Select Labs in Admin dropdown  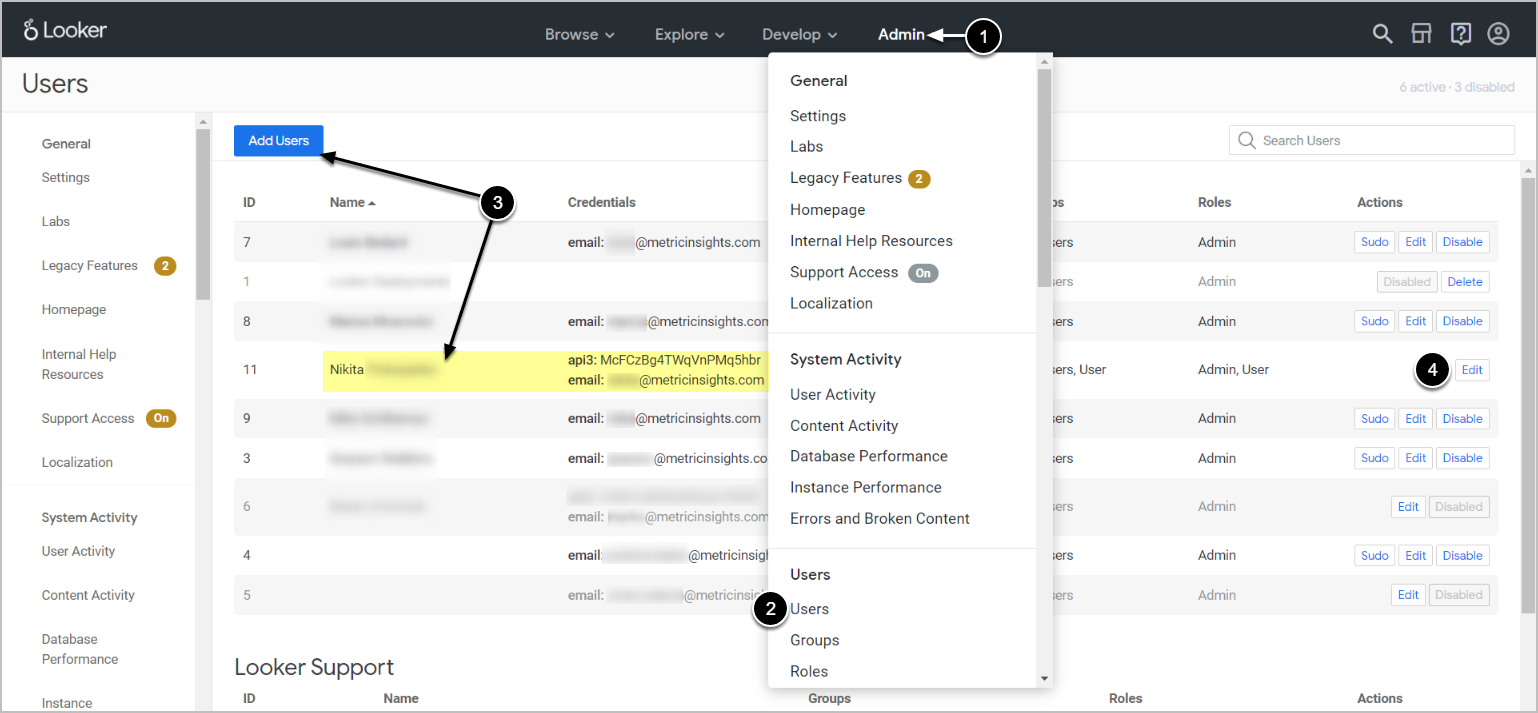806,146
